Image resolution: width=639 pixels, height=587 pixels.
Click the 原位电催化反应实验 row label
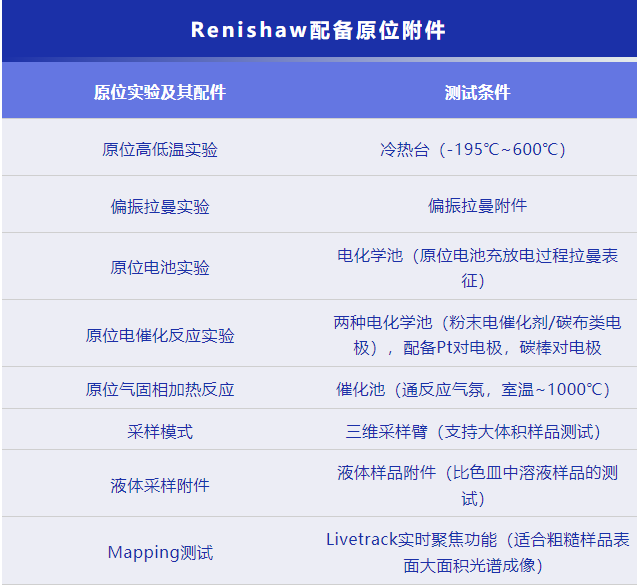point(160,335)
